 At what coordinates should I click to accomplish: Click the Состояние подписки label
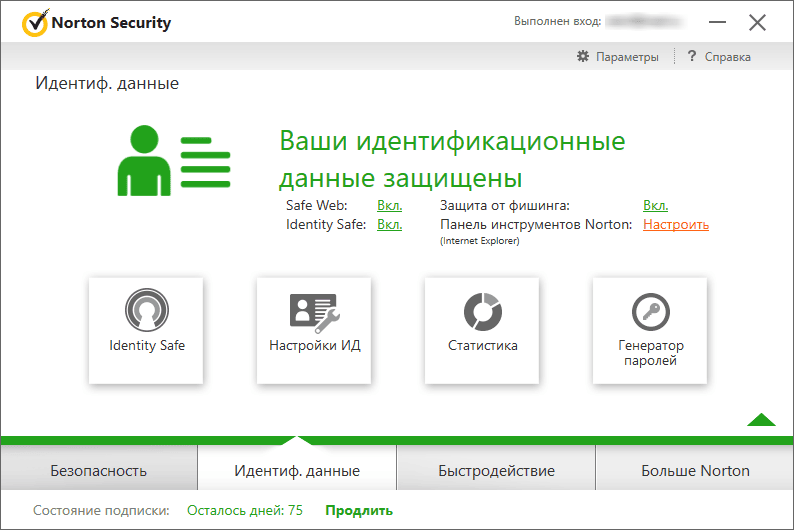coord(101,510)
